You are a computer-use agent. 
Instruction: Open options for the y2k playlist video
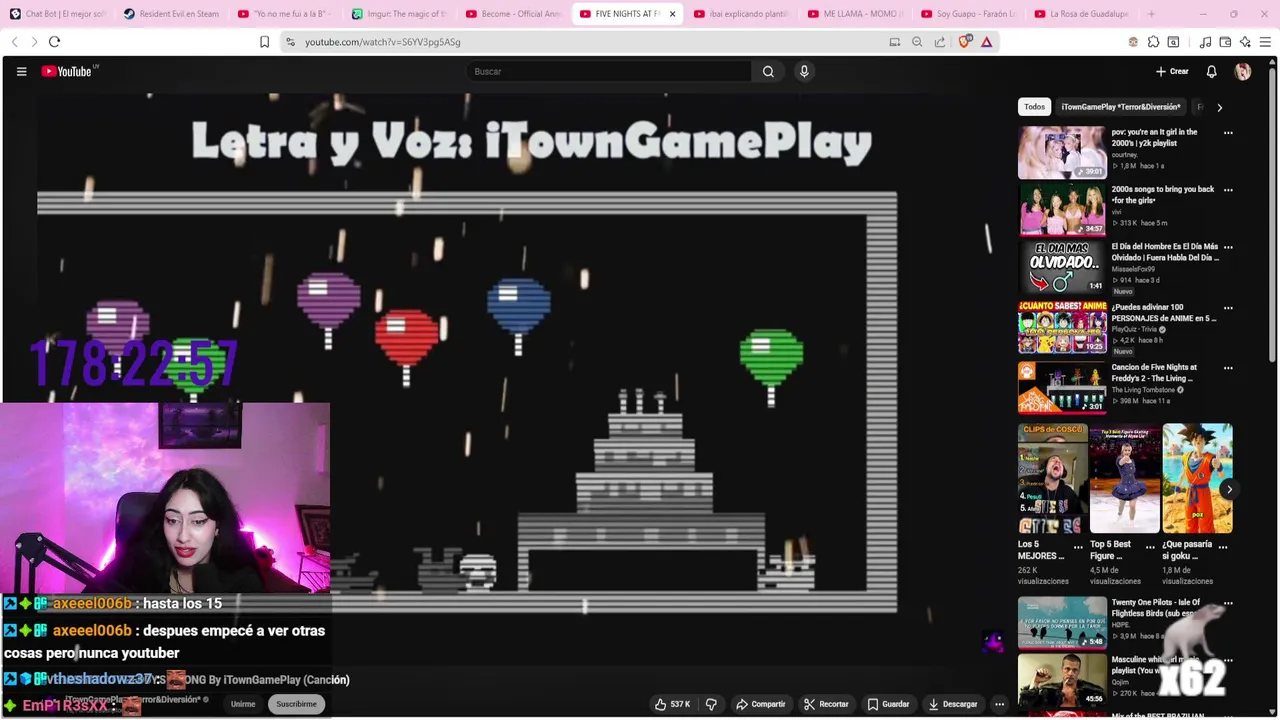(1228, 133)
